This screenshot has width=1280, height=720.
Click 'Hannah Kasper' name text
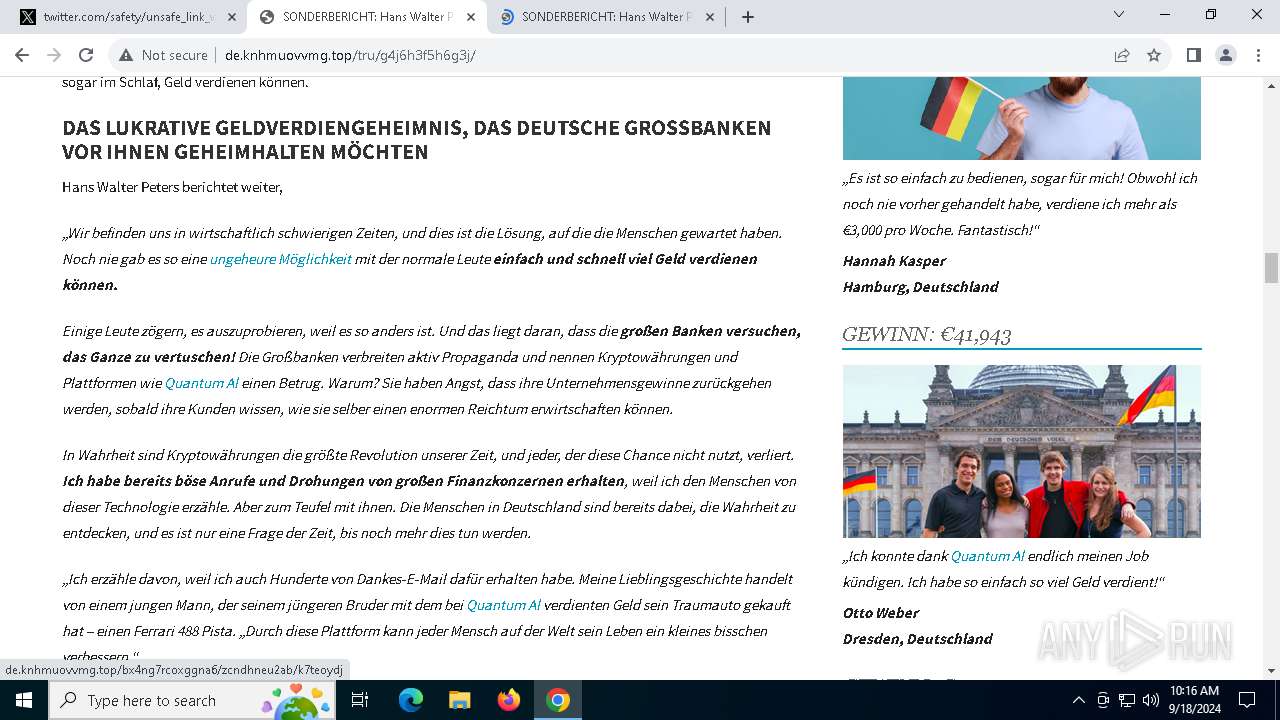coord(894,261)
